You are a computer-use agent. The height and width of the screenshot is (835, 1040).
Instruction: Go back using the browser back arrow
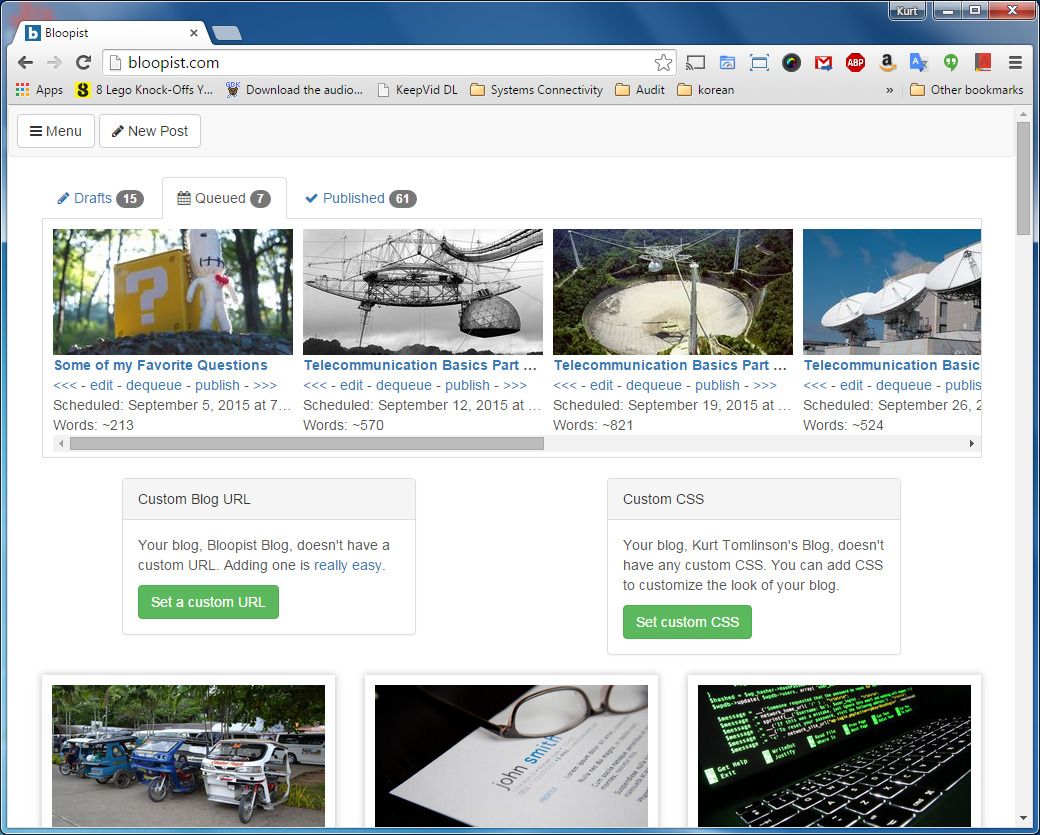pyautogui.click(x=24, y=61)
